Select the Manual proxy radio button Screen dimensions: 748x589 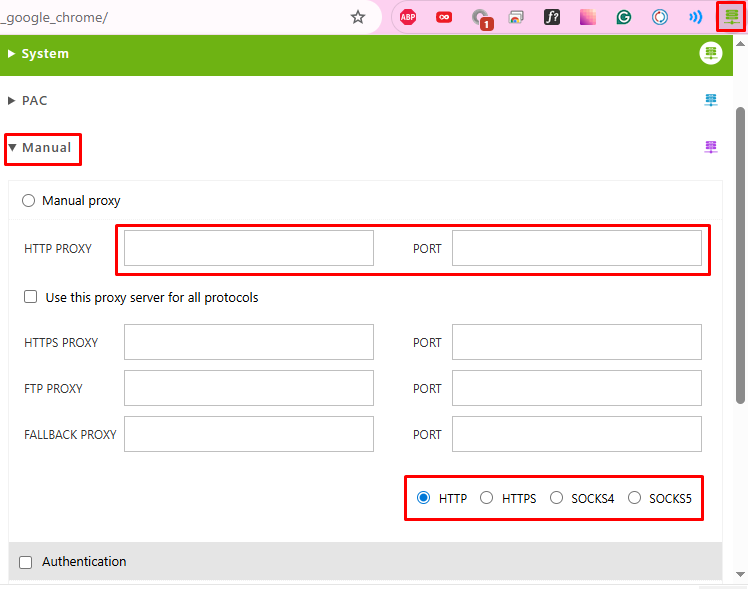click(x=29, y=201)
